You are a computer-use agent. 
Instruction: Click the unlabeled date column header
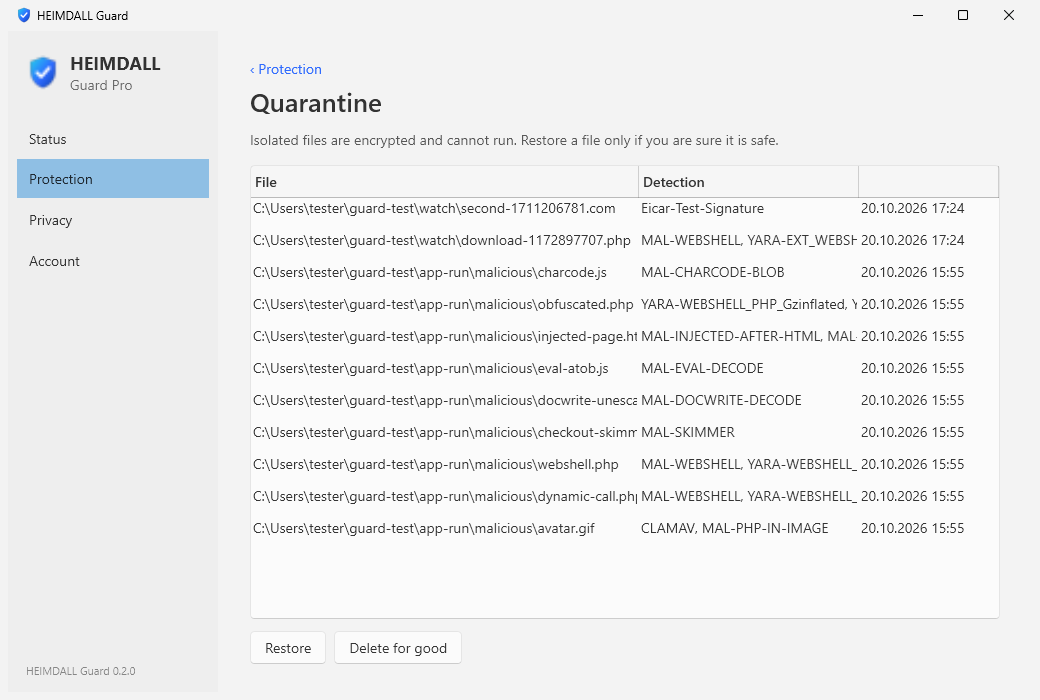click(929, 182)
